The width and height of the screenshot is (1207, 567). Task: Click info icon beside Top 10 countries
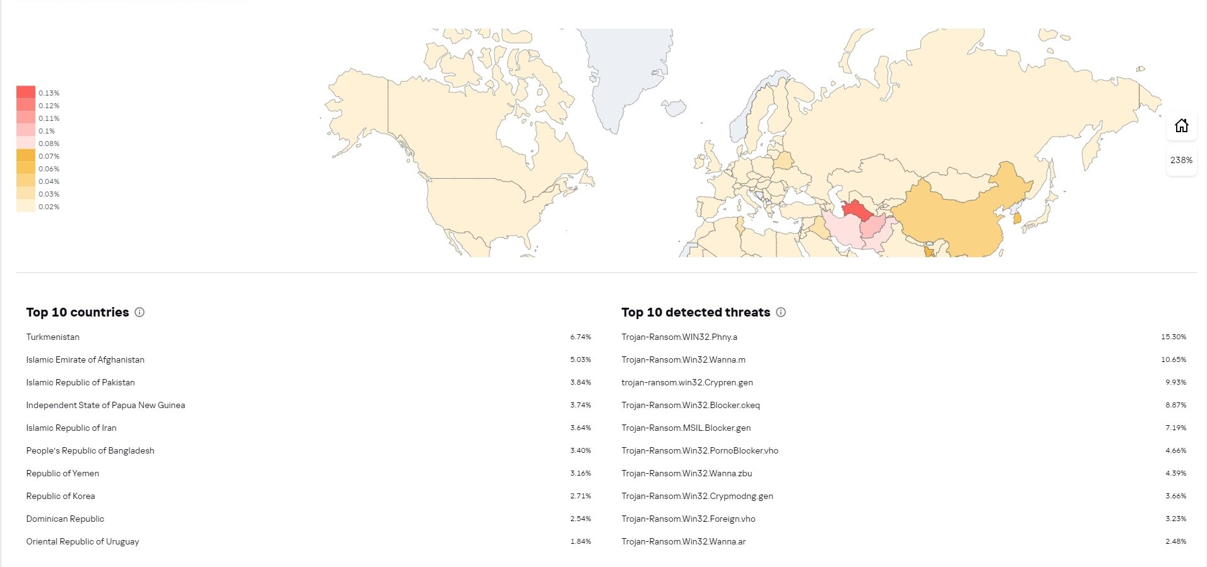pos(139,312)
